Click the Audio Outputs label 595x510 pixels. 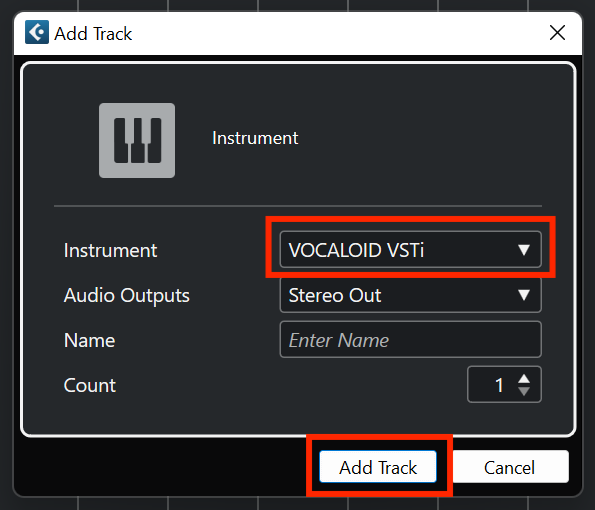click(127, 296)
